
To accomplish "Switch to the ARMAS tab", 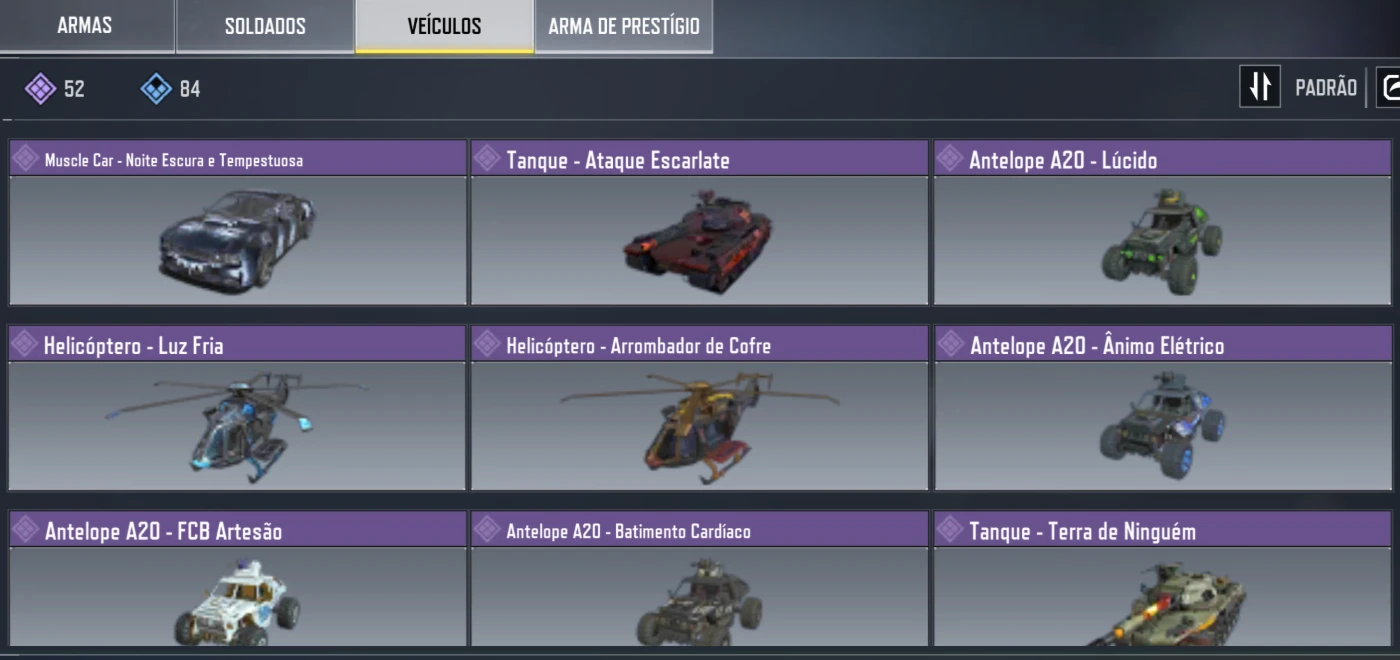I will [x=85, y=26].
